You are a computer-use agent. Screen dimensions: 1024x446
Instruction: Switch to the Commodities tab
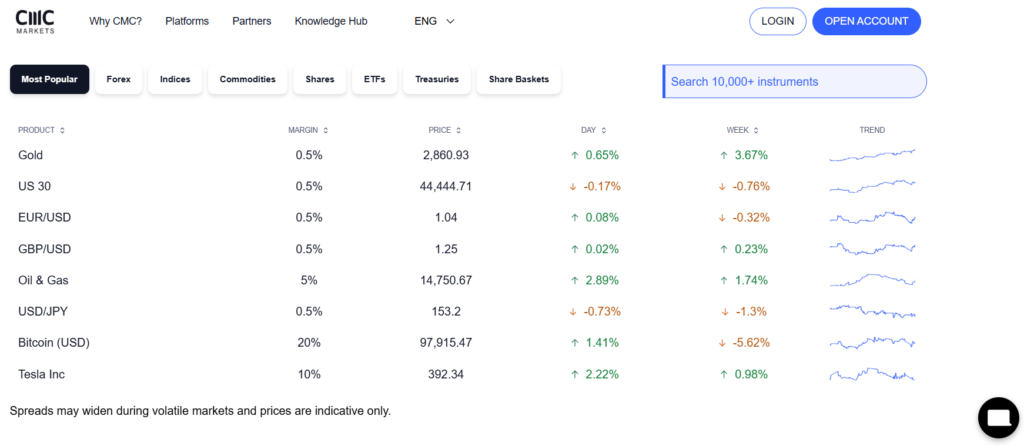248,79
